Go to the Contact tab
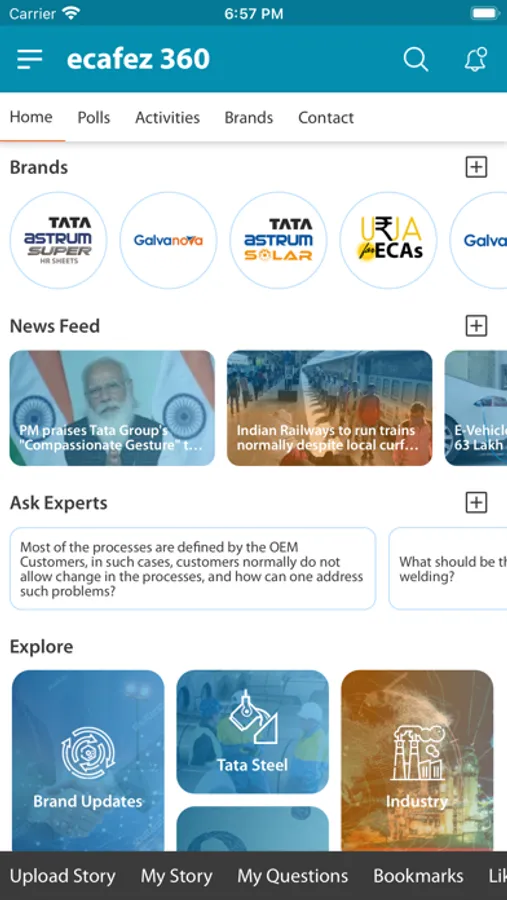The height and width of the screenshot is (900, 507). click(326, 118)
